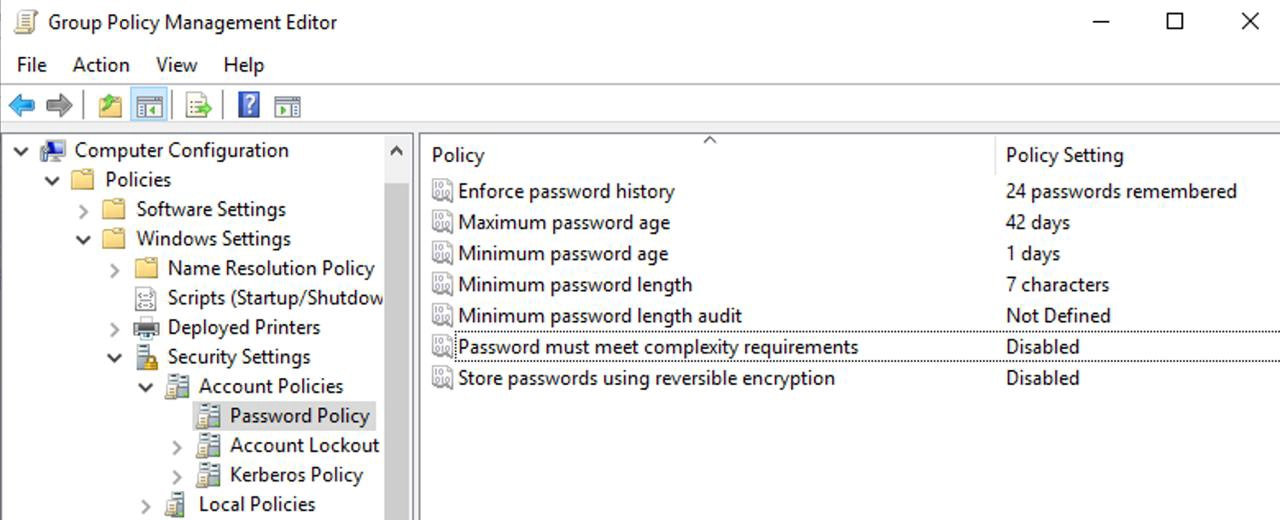Click the Security Settings lock icon
Viewport: 1280px width, 520px height.
pos(146,357)
